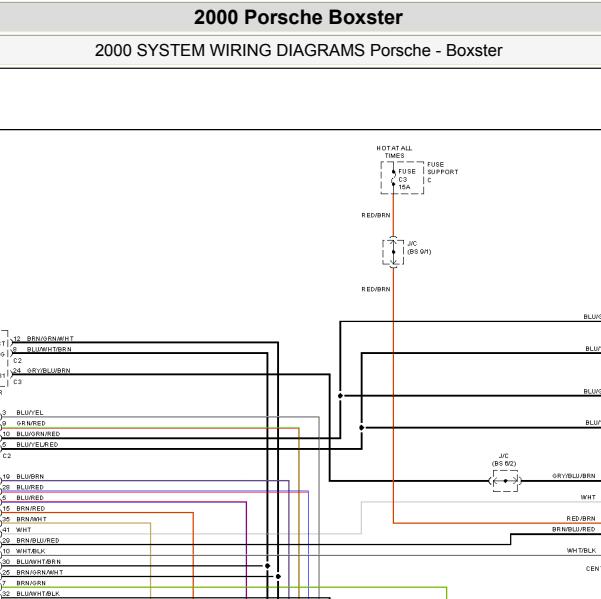The height and width of the screenshot is (599, 601).
Task: Click the RED/BRN label at the right edge
Action: [x=581, y=518]
